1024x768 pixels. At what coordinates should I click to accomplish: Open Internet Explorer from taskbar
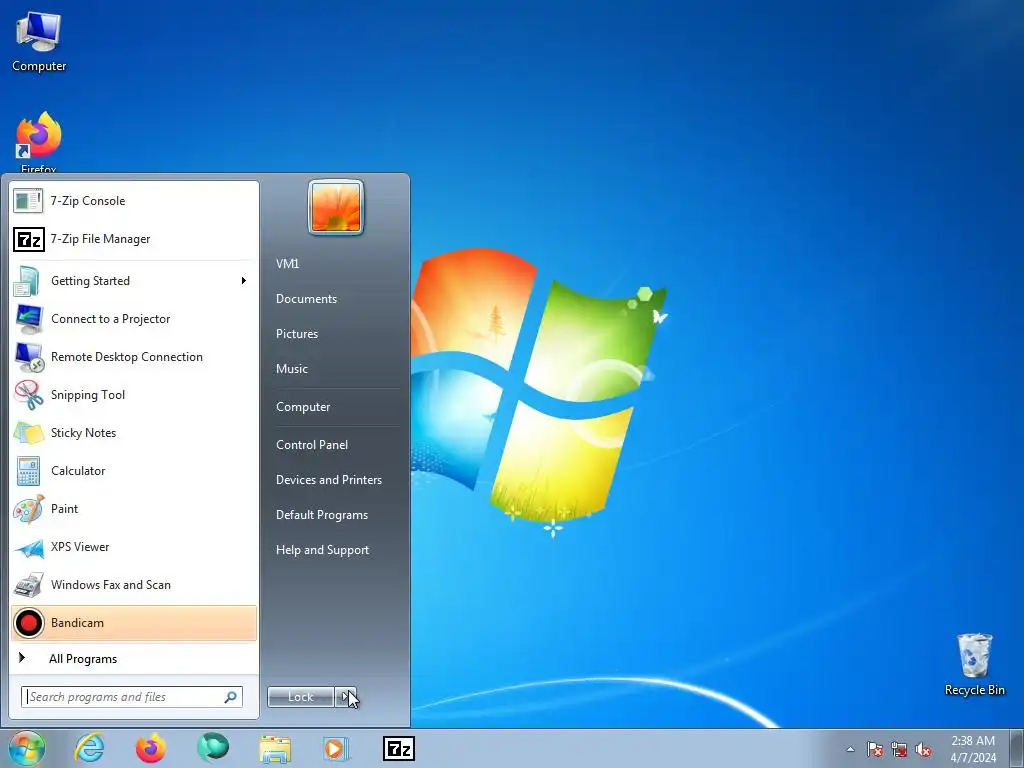coord(89,748)
